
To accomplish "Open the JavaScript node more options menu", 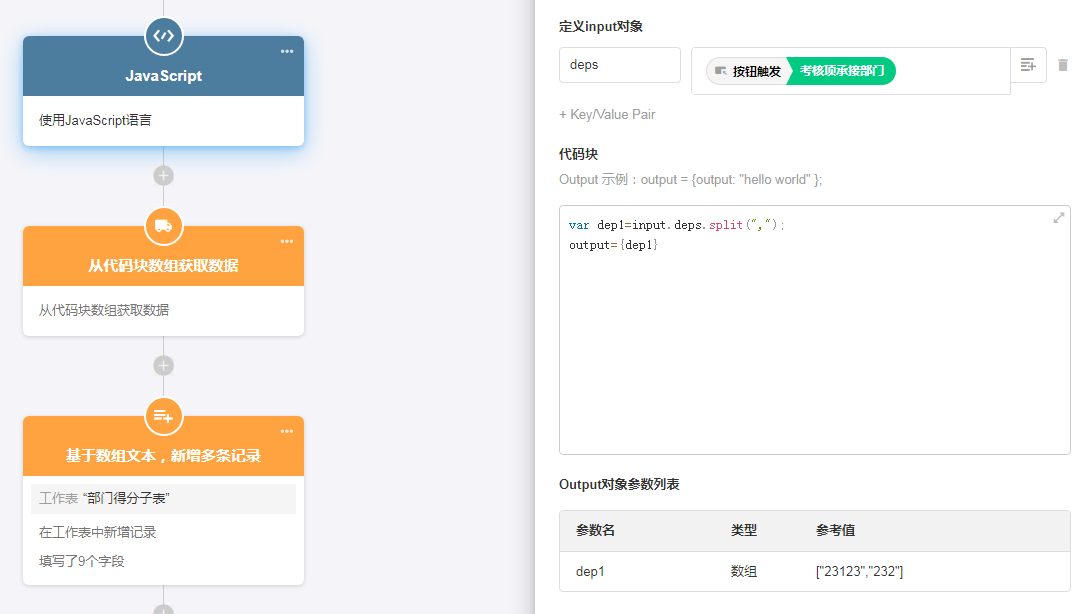I will click(x=287, y=51).
